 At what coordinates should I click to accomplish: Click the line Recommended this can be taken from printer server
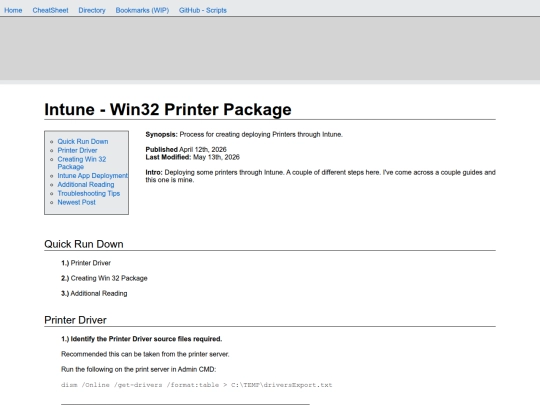145,354
